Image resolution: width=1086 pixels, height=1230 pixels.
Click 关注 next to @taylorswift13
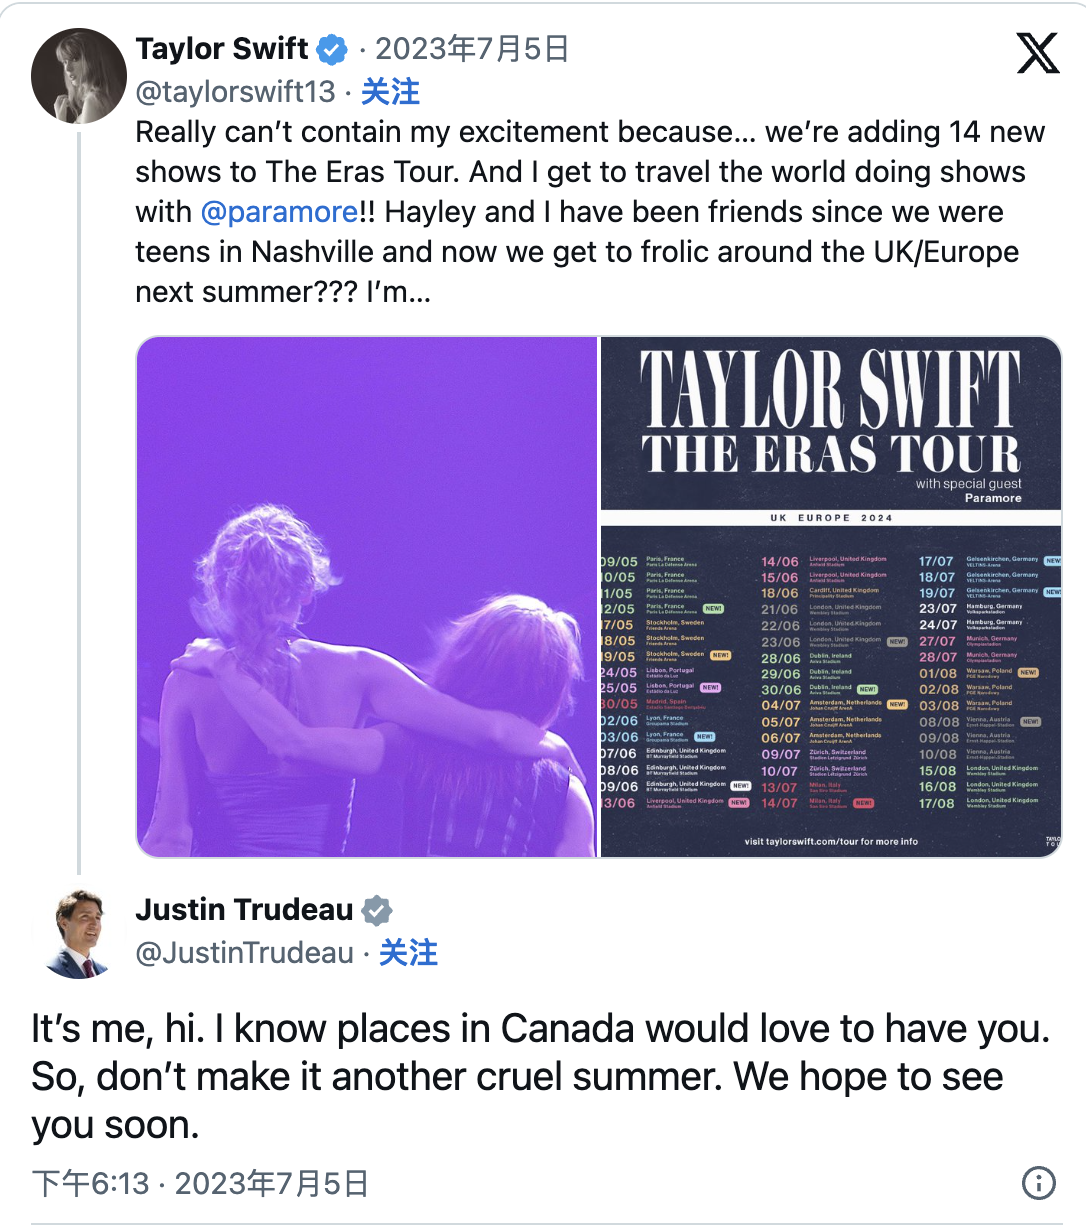[390, 92]
